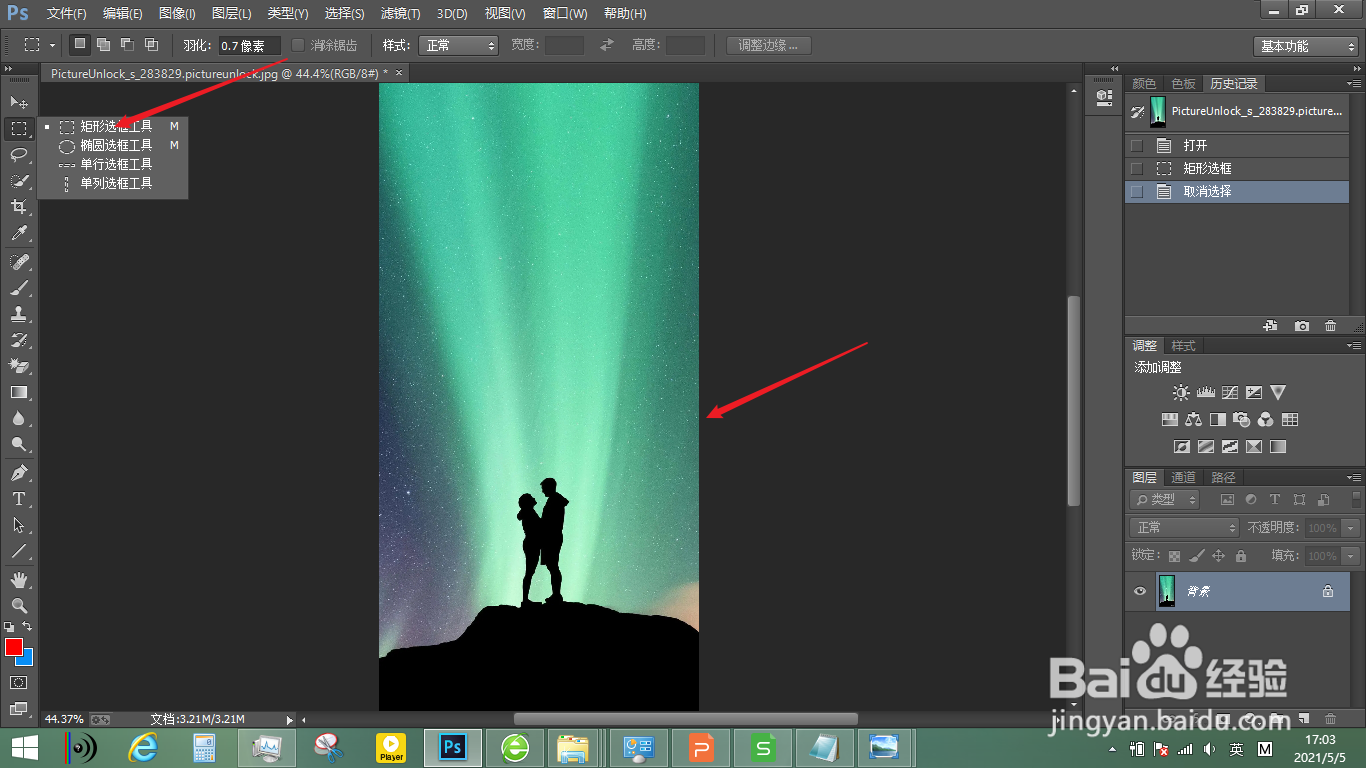Set history brush source on 取消选择 state
The image size is (1366, 768).
(1136, 191)
